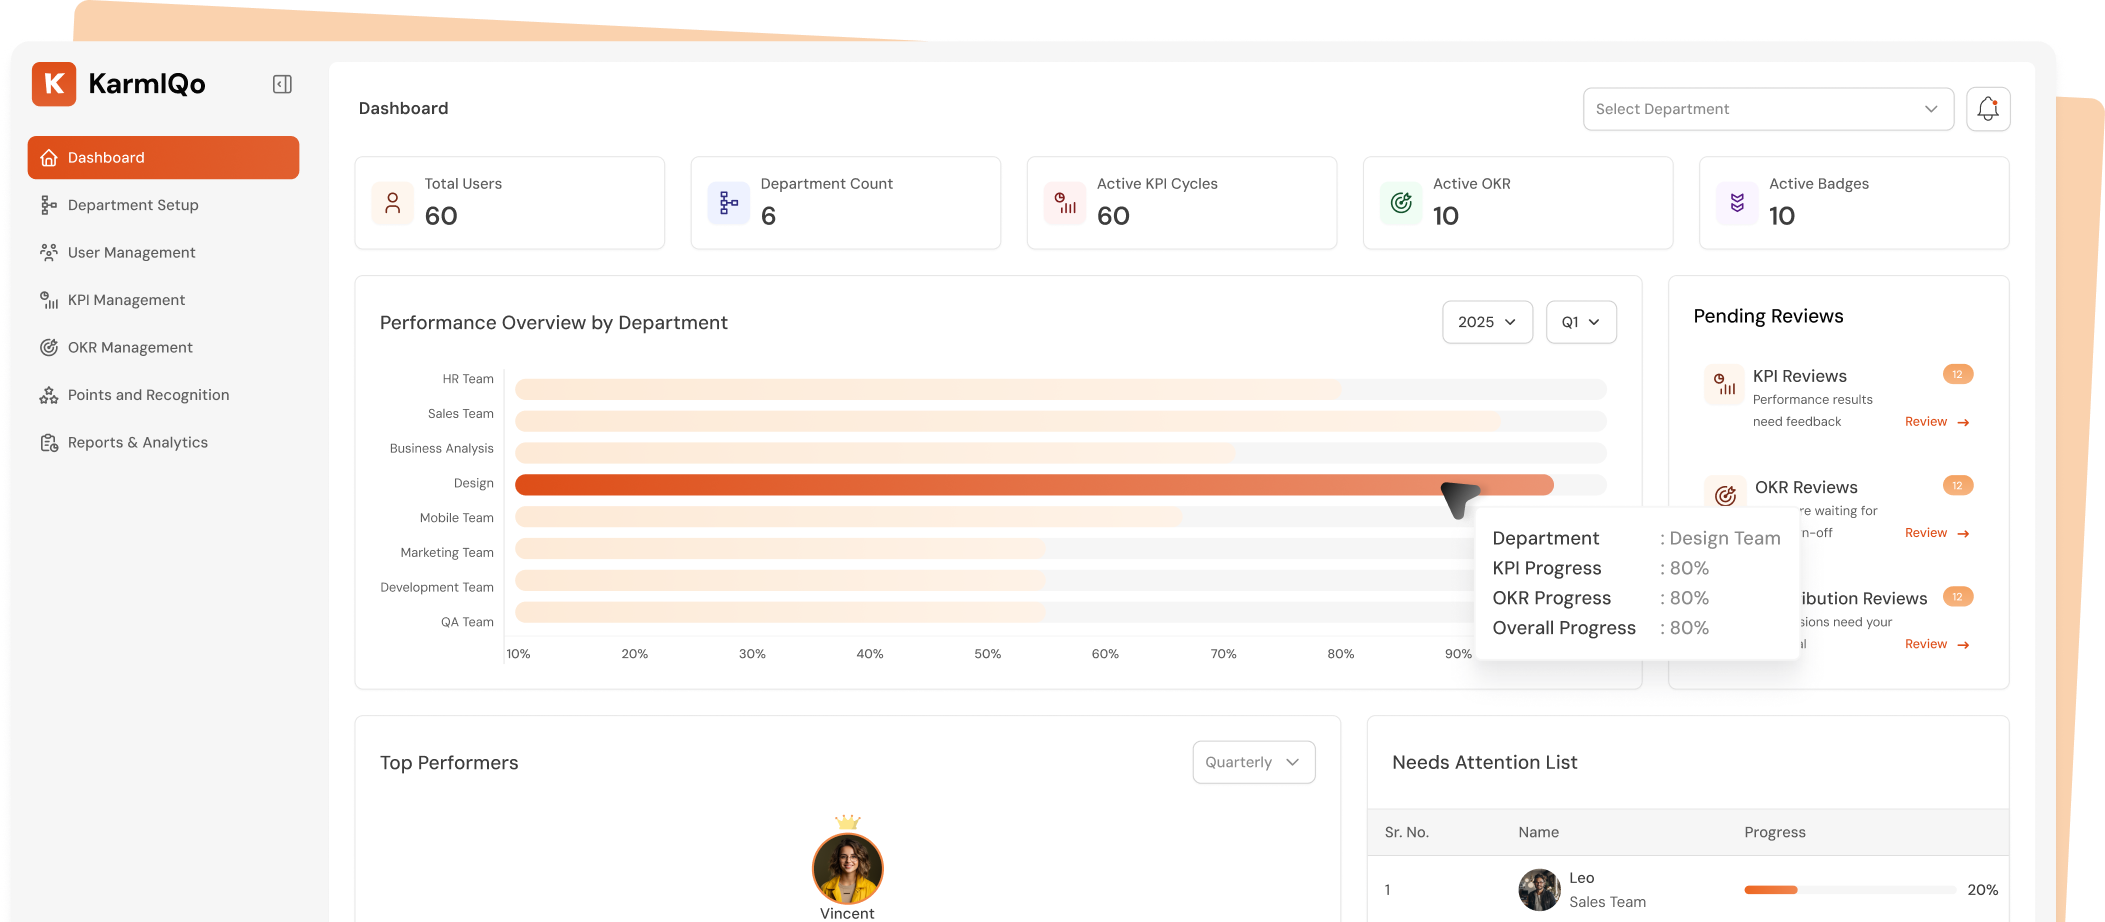Viewport: 2105px width, 922px height.
Task: Click the Active OKR card
Action: [x=1518, y=203]
